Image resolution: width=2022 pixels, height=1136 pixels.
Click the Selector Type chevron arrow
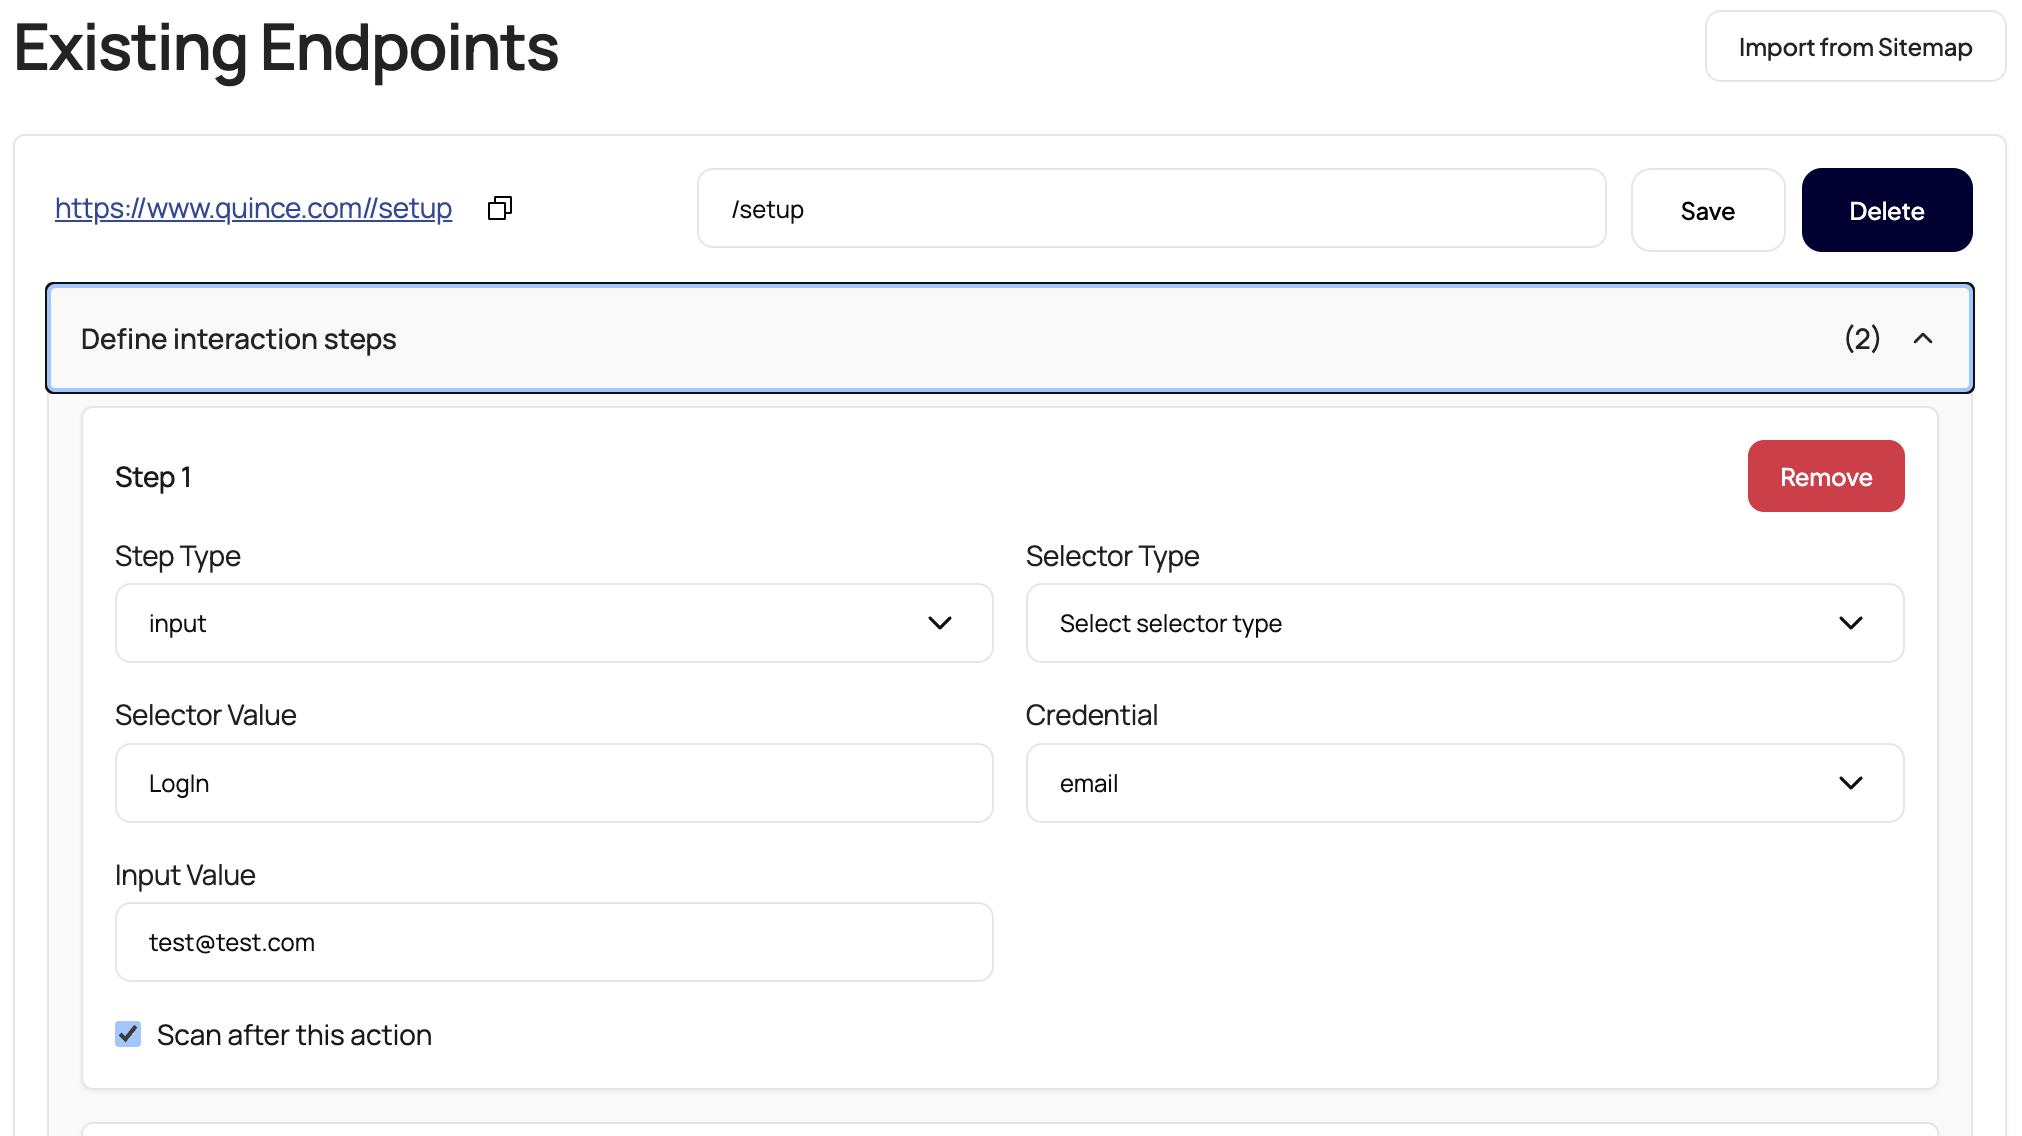point(1851,623)
